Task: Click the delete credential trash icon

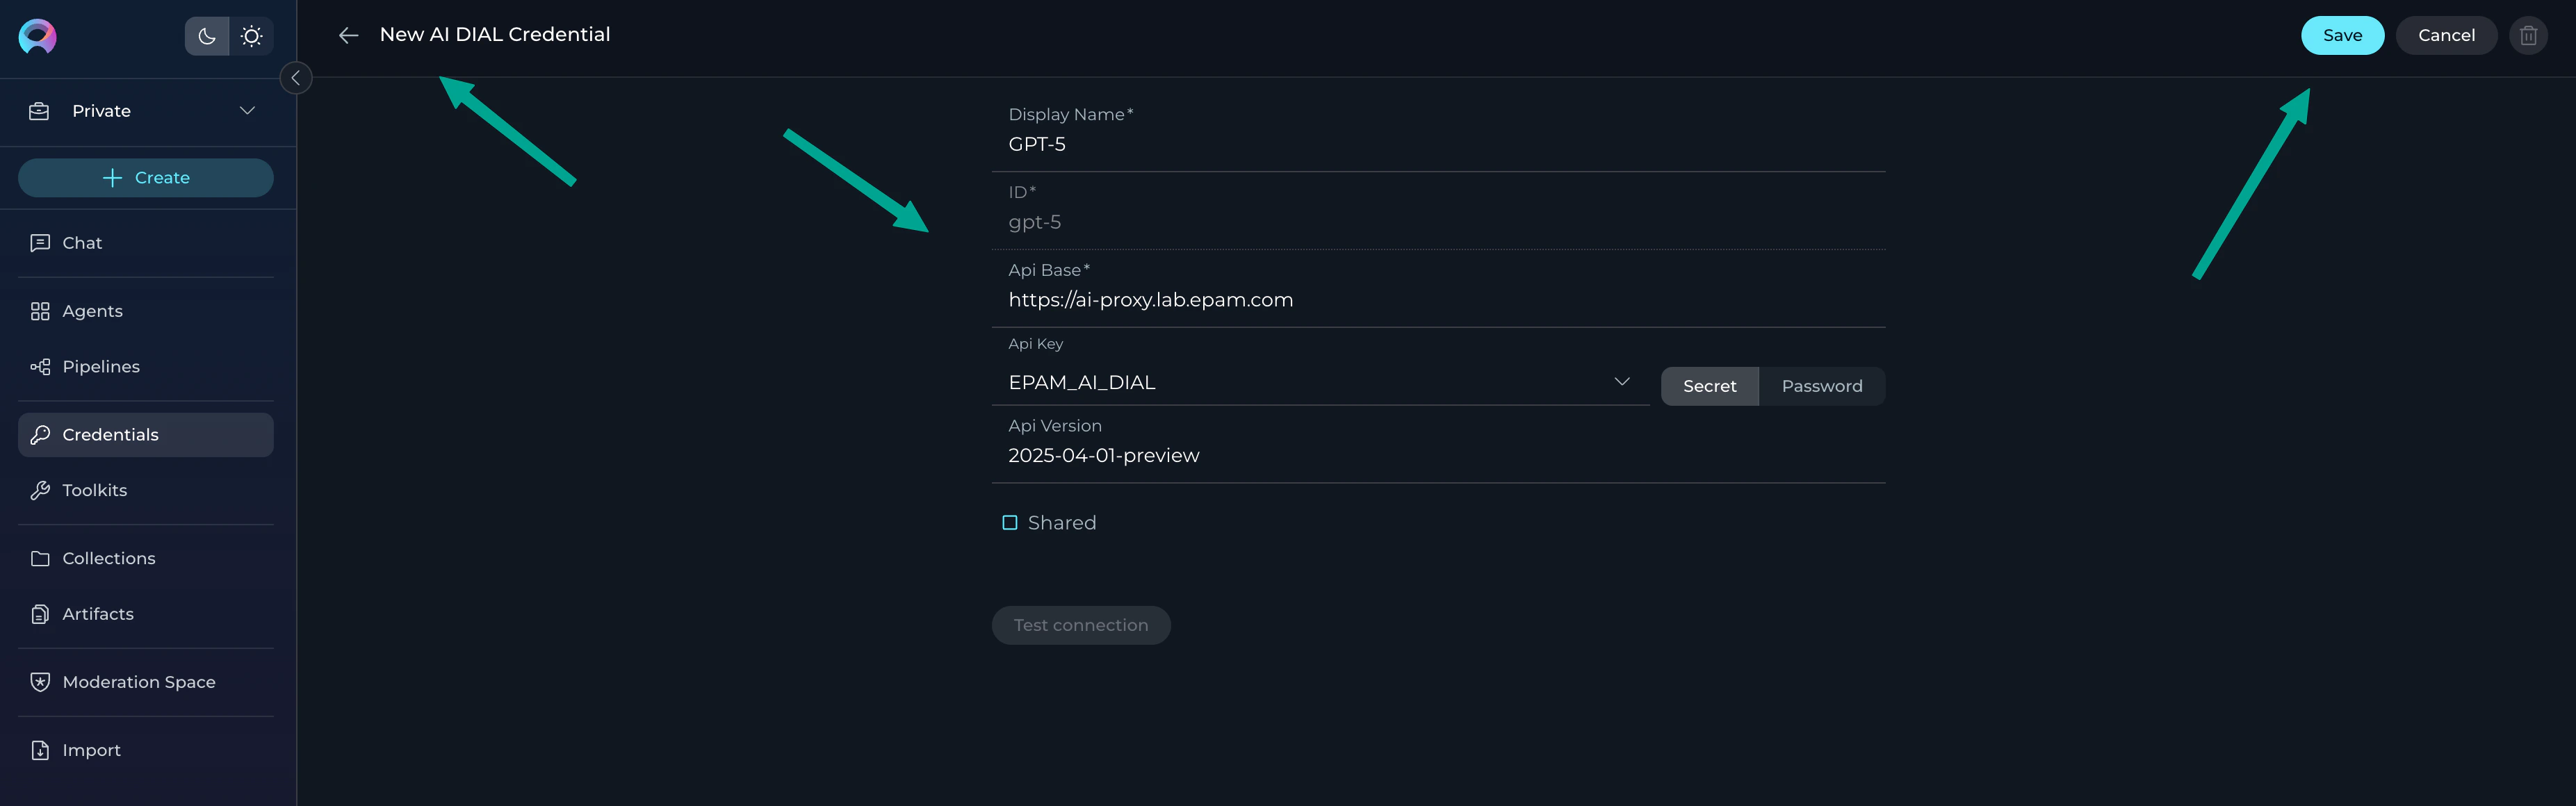Action: 2529,35
